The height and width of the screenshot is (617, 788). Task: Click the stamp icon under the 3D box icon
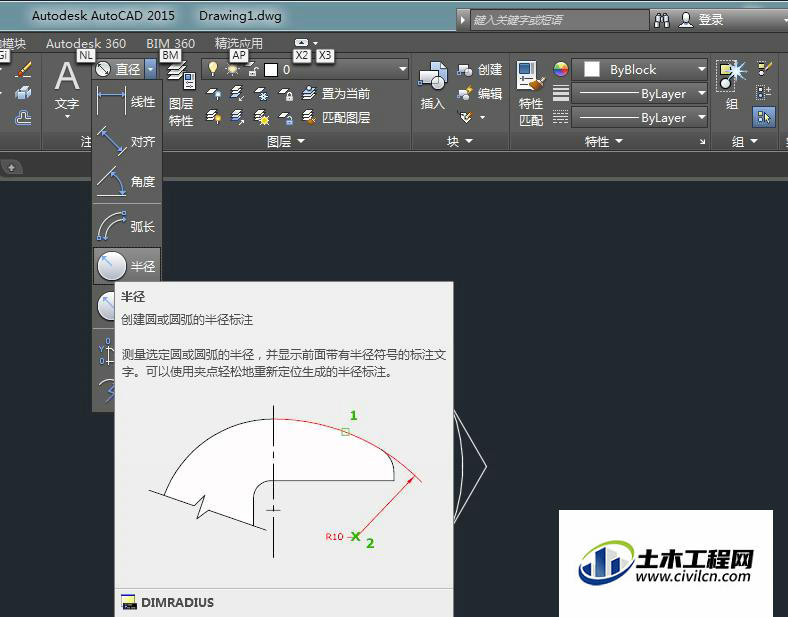[23, 118]
